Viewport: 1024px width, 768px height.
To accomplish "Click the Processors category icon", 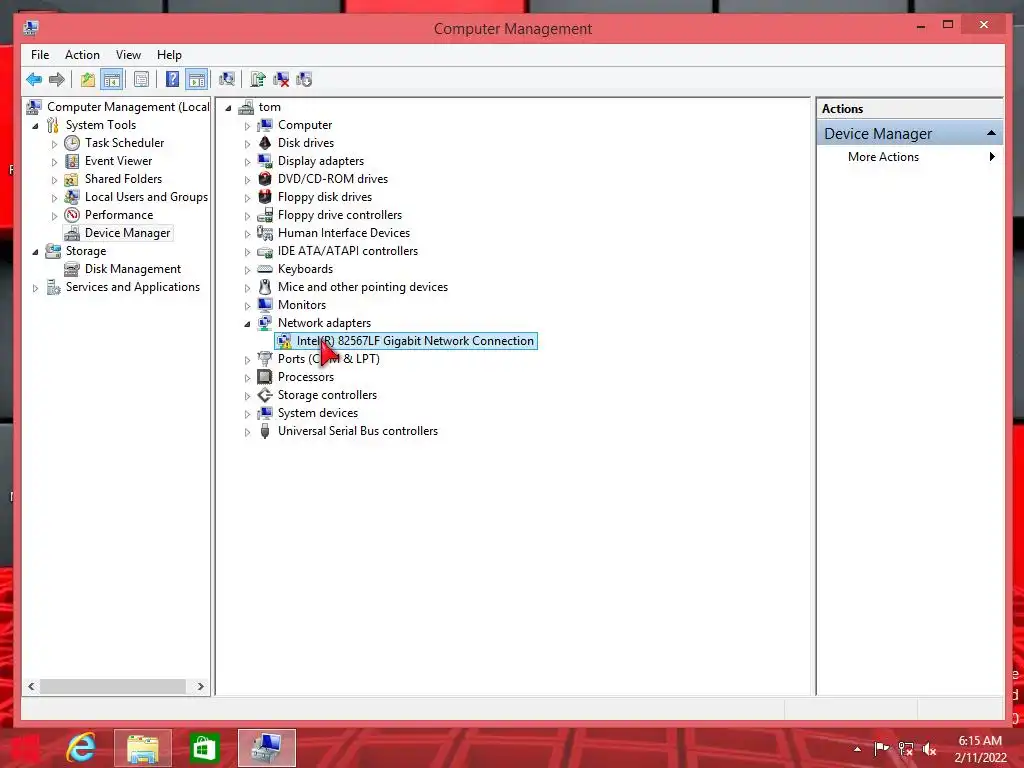I will click(264, 377).
